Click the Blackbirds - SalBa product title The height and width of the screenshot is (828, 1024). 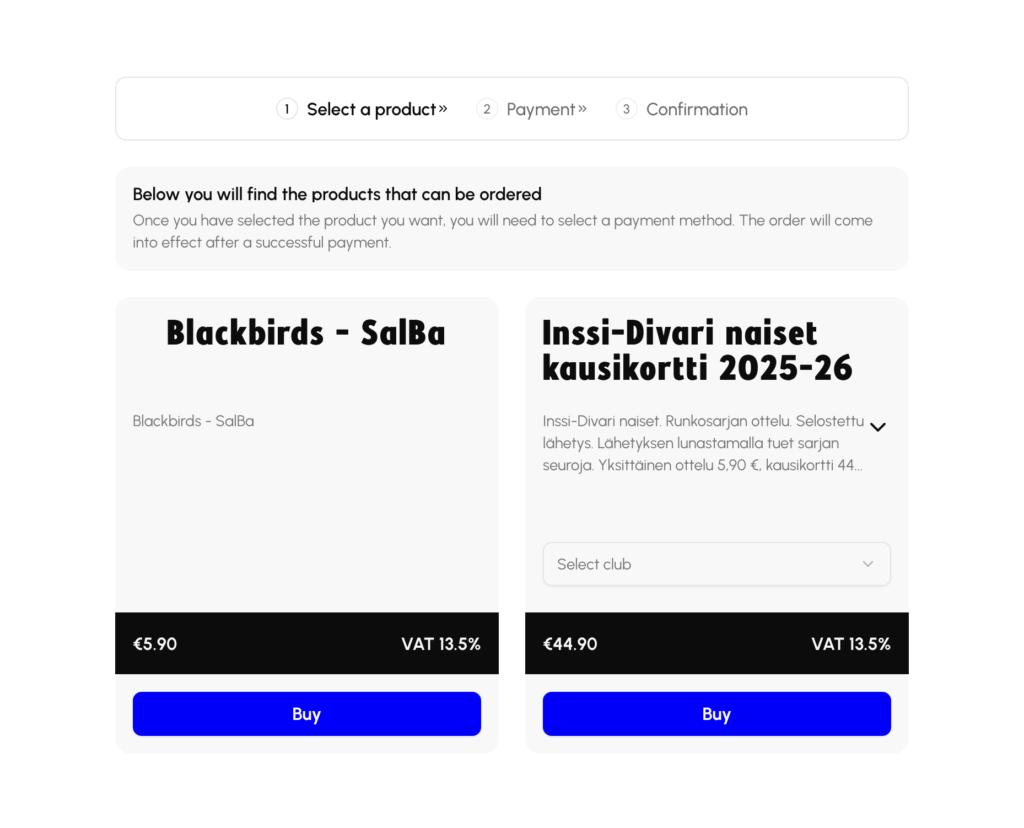(x=306, y=332)
